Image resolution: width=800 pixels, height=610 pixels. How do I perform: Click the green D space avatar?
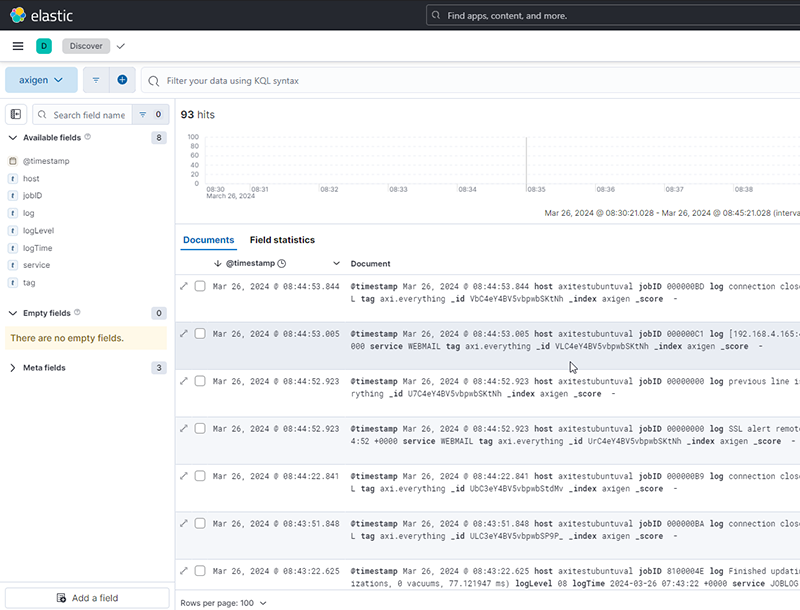pos(44,46)
